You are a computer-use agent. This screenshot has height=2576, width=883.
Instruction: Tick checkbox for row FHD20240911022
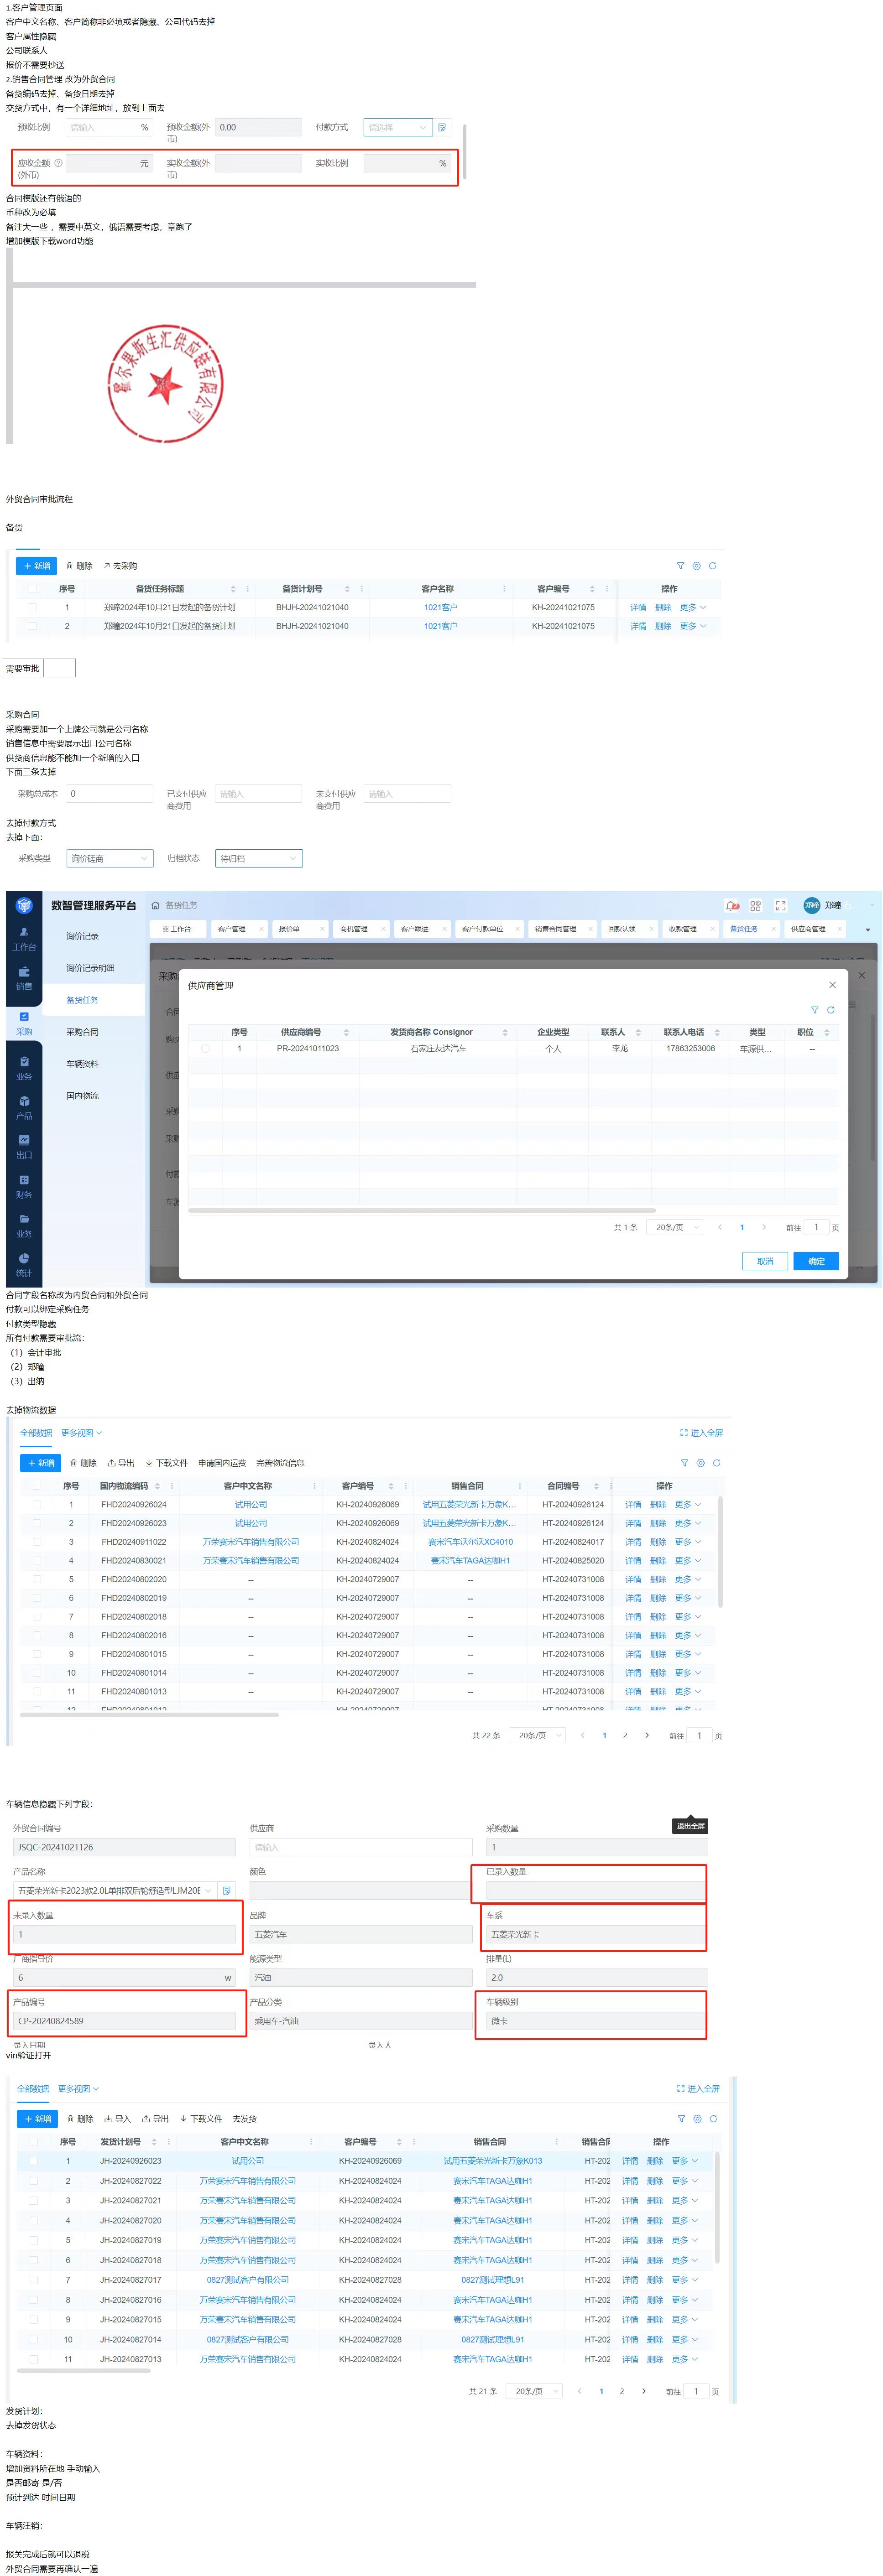pyautogui.click(x=37, y=1542)
